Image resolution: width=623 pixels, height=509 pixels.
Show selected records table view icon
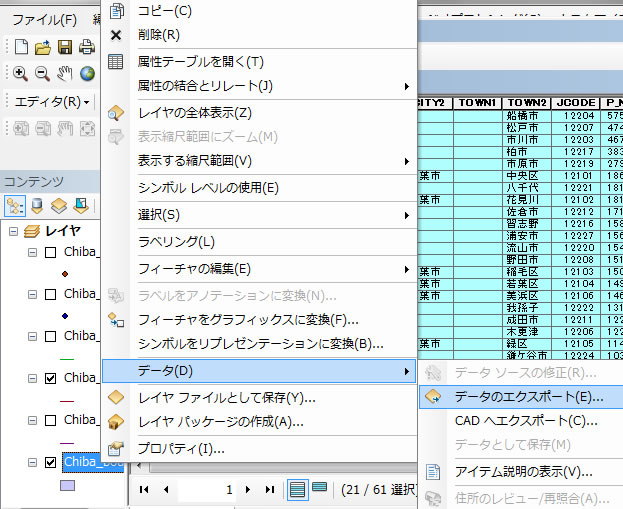coord(319,489)
